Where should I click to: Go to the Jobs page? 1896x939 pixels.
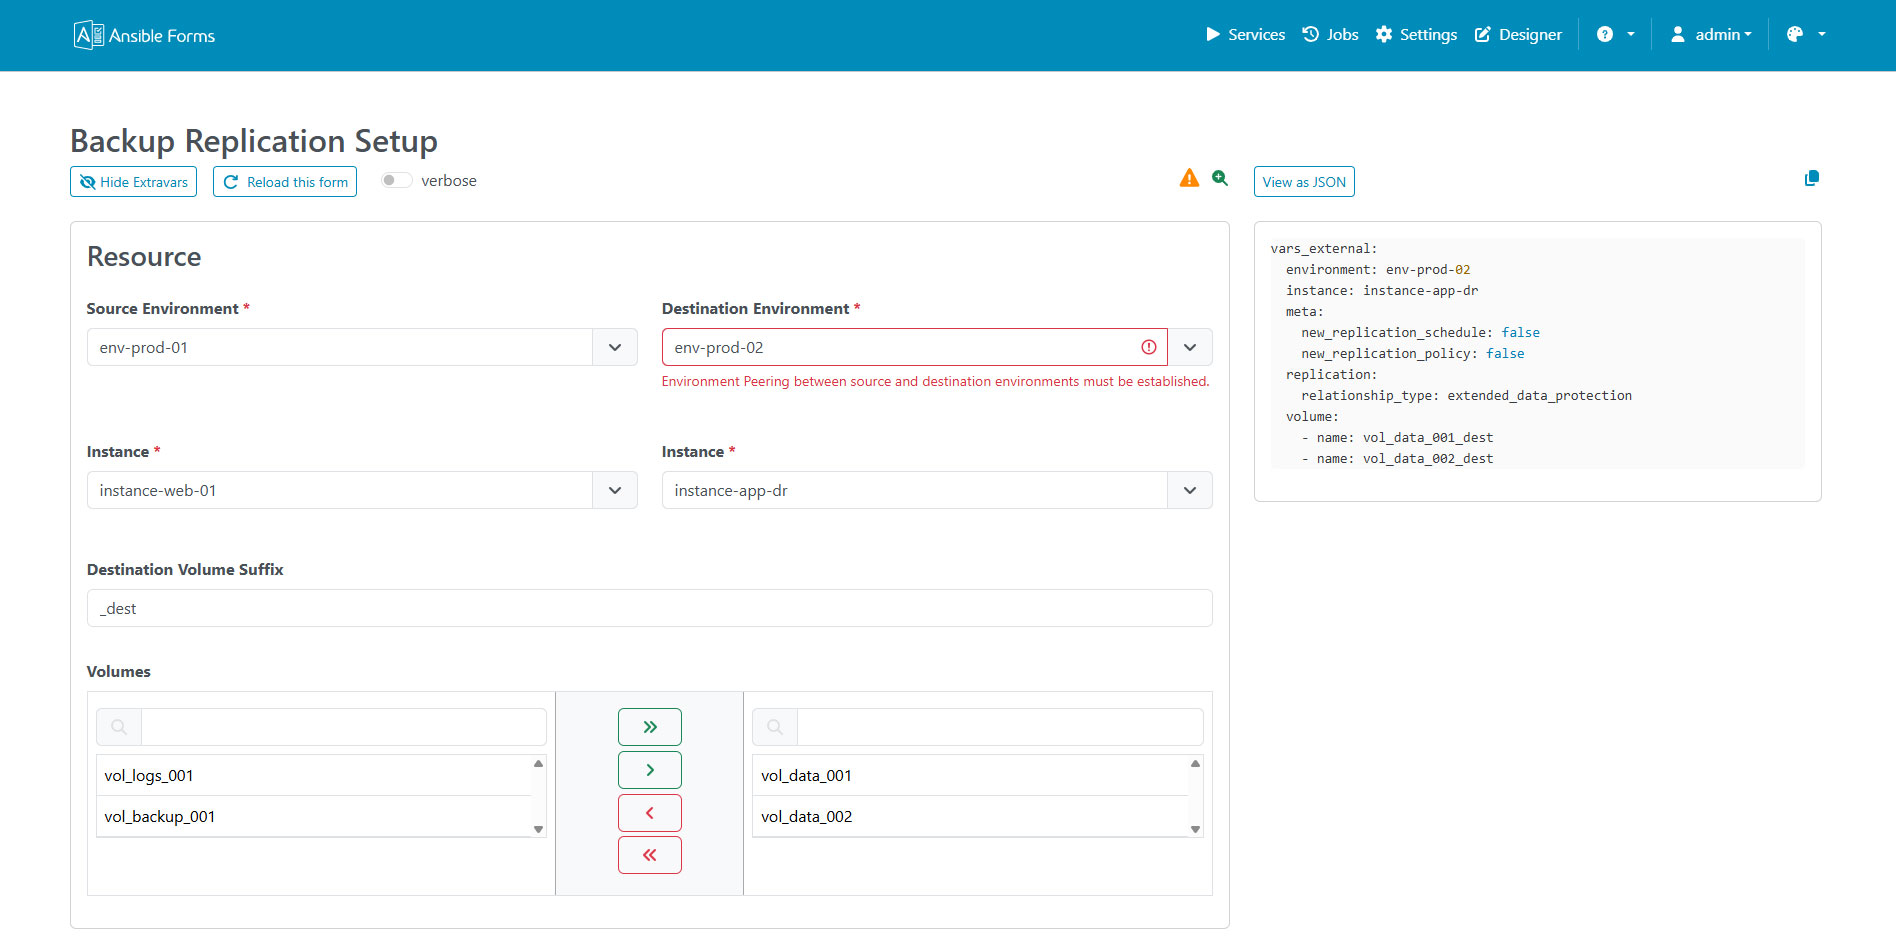pos(1330,34)
